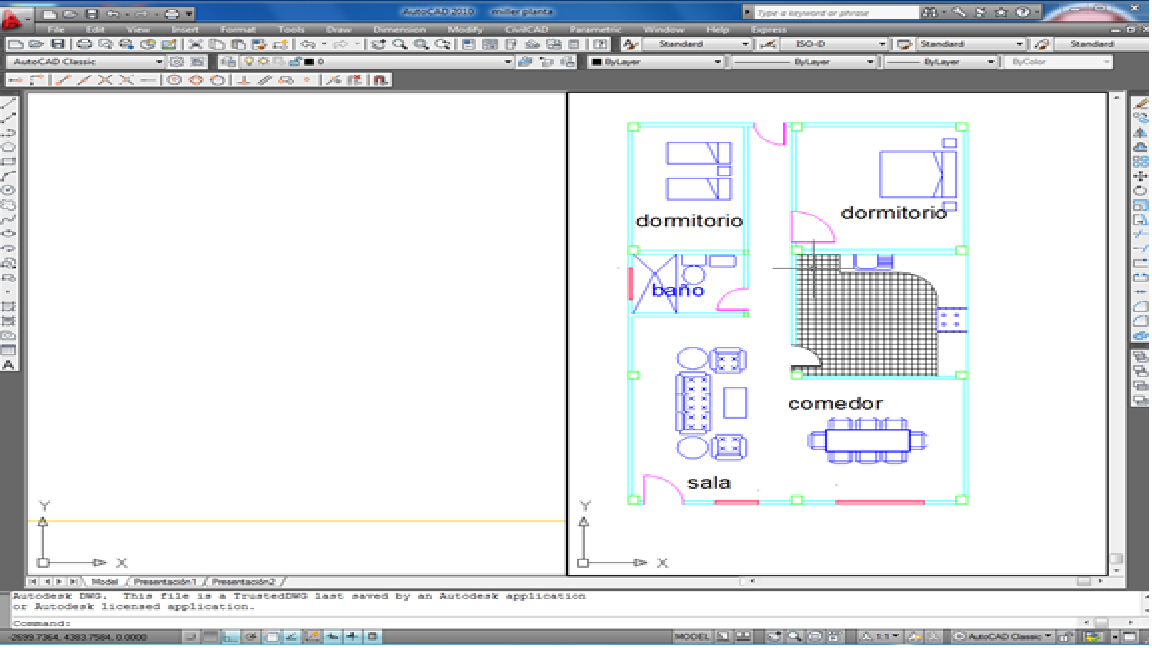1152x648 pixels.
Task: Open the Layer control dropdown
Action: pos(508,60)
